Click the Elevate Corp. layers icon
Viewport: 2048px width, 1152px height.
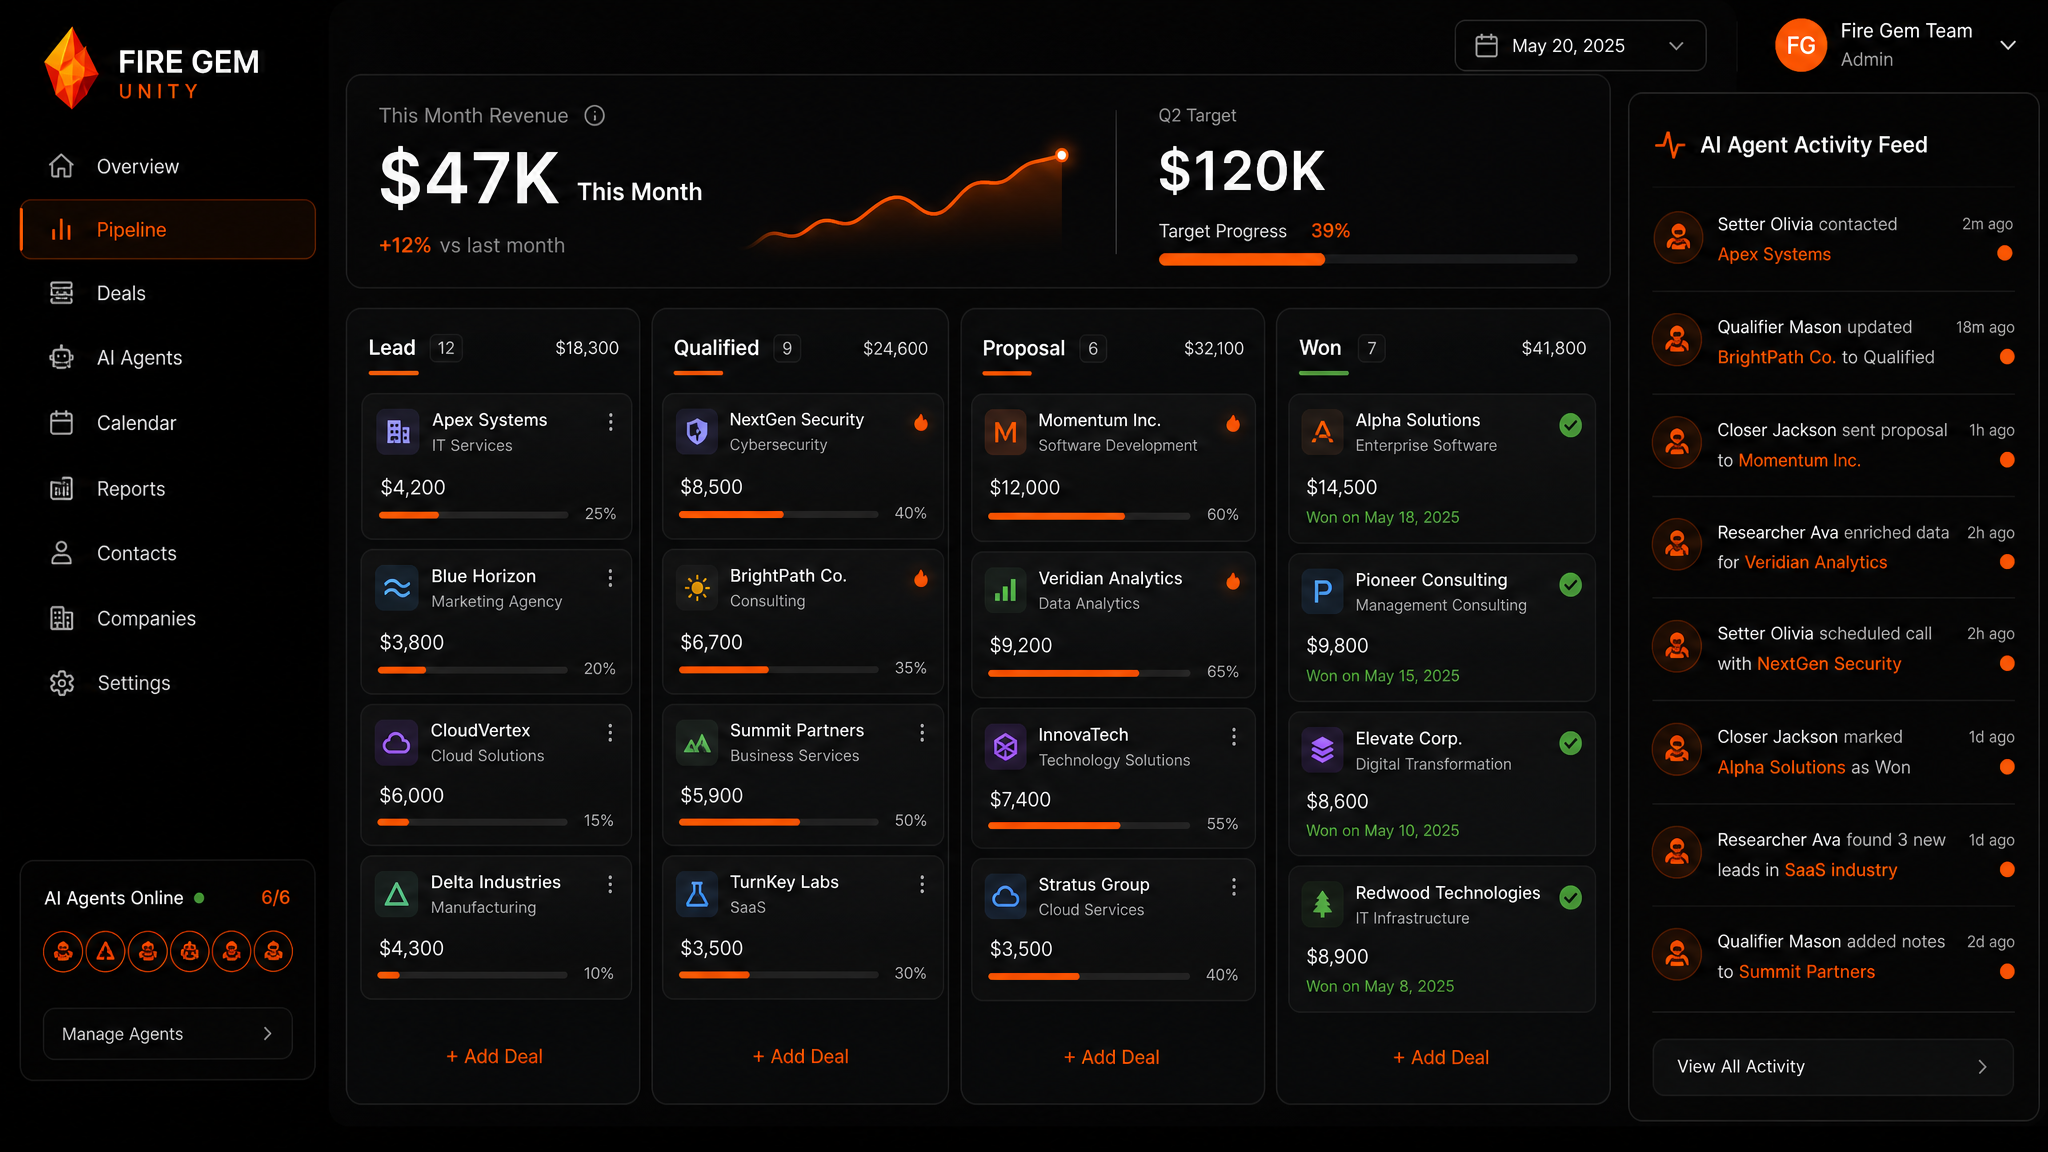1322,750
